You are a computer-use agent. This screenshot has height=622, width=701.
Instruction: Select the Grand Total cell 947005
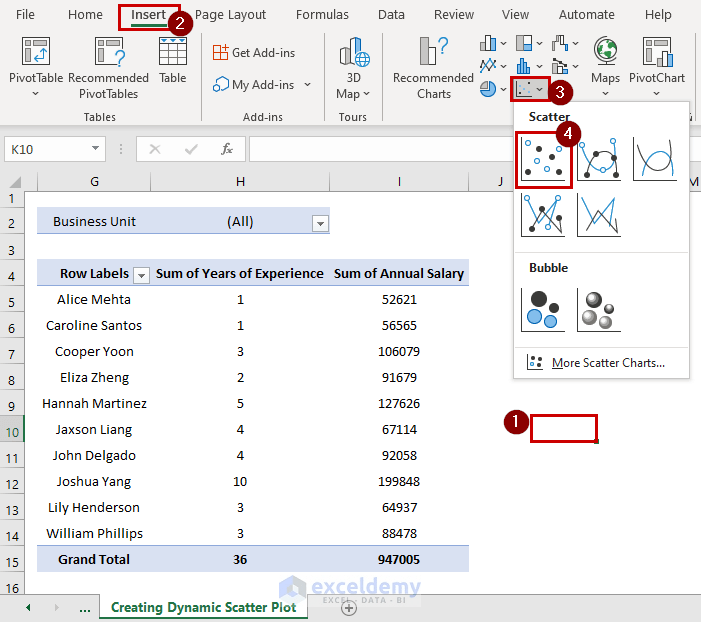tap(399, 559)
